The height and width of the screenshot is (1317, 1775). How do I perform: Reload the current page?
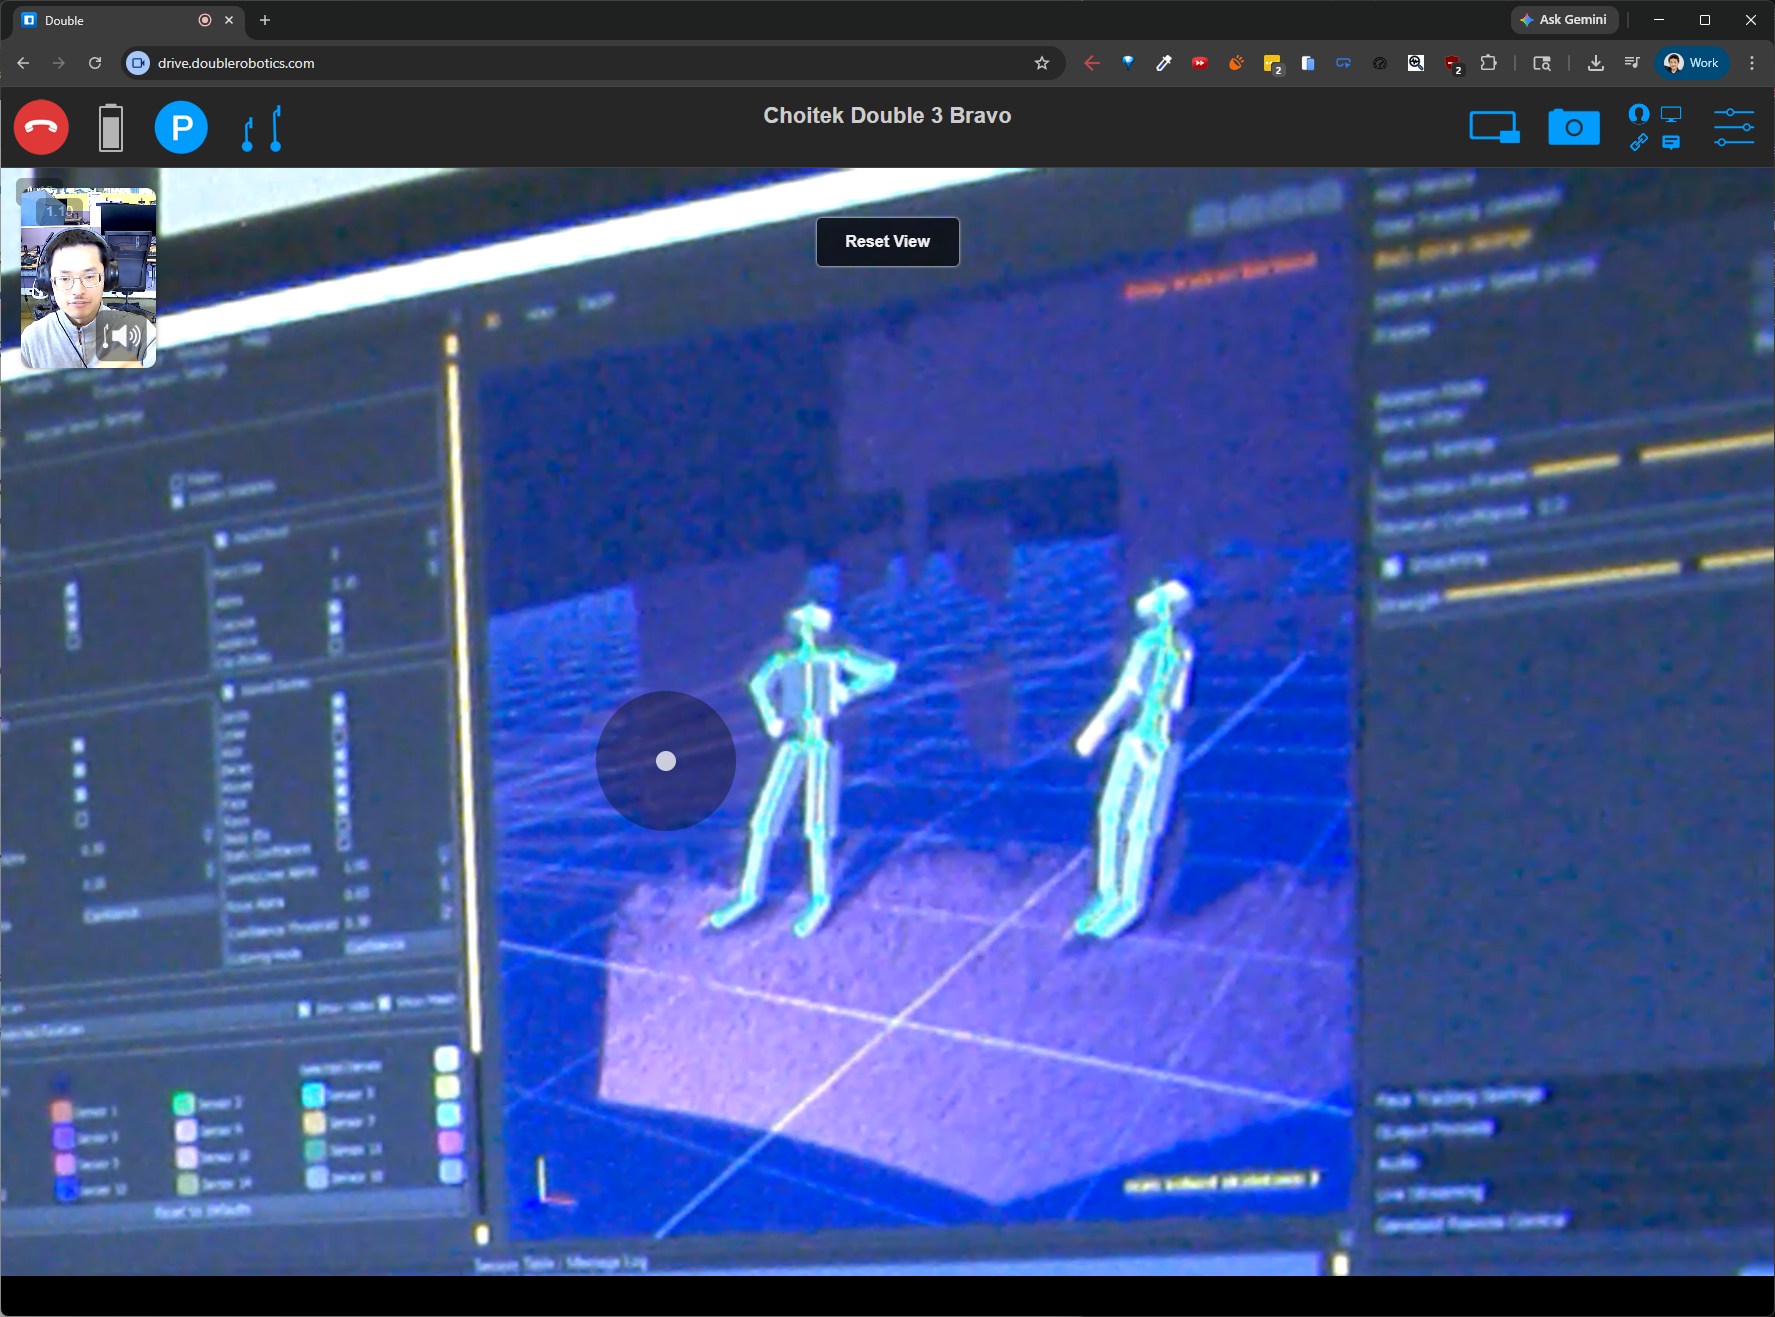click(95, 63)
